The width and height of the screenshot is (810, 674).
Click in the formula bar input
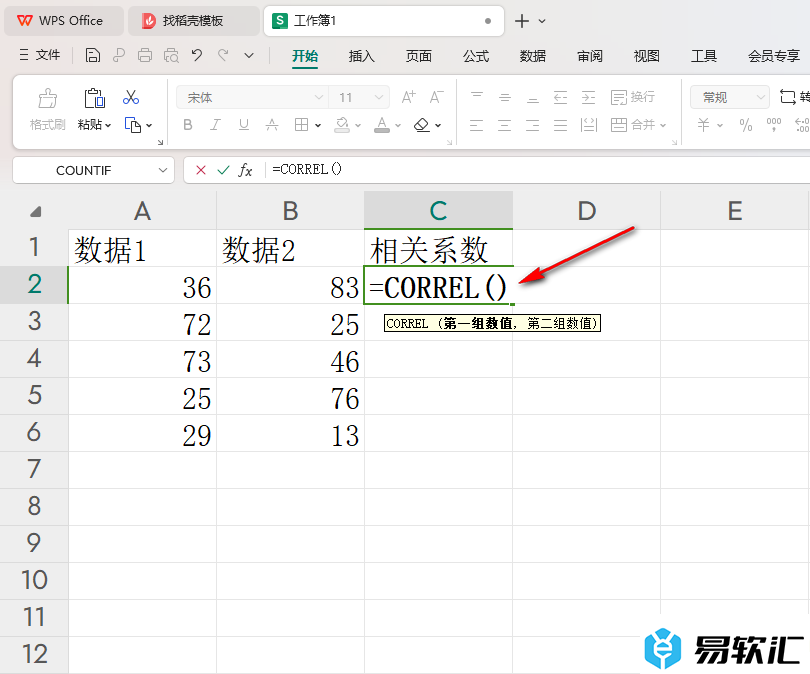(537, 169)
